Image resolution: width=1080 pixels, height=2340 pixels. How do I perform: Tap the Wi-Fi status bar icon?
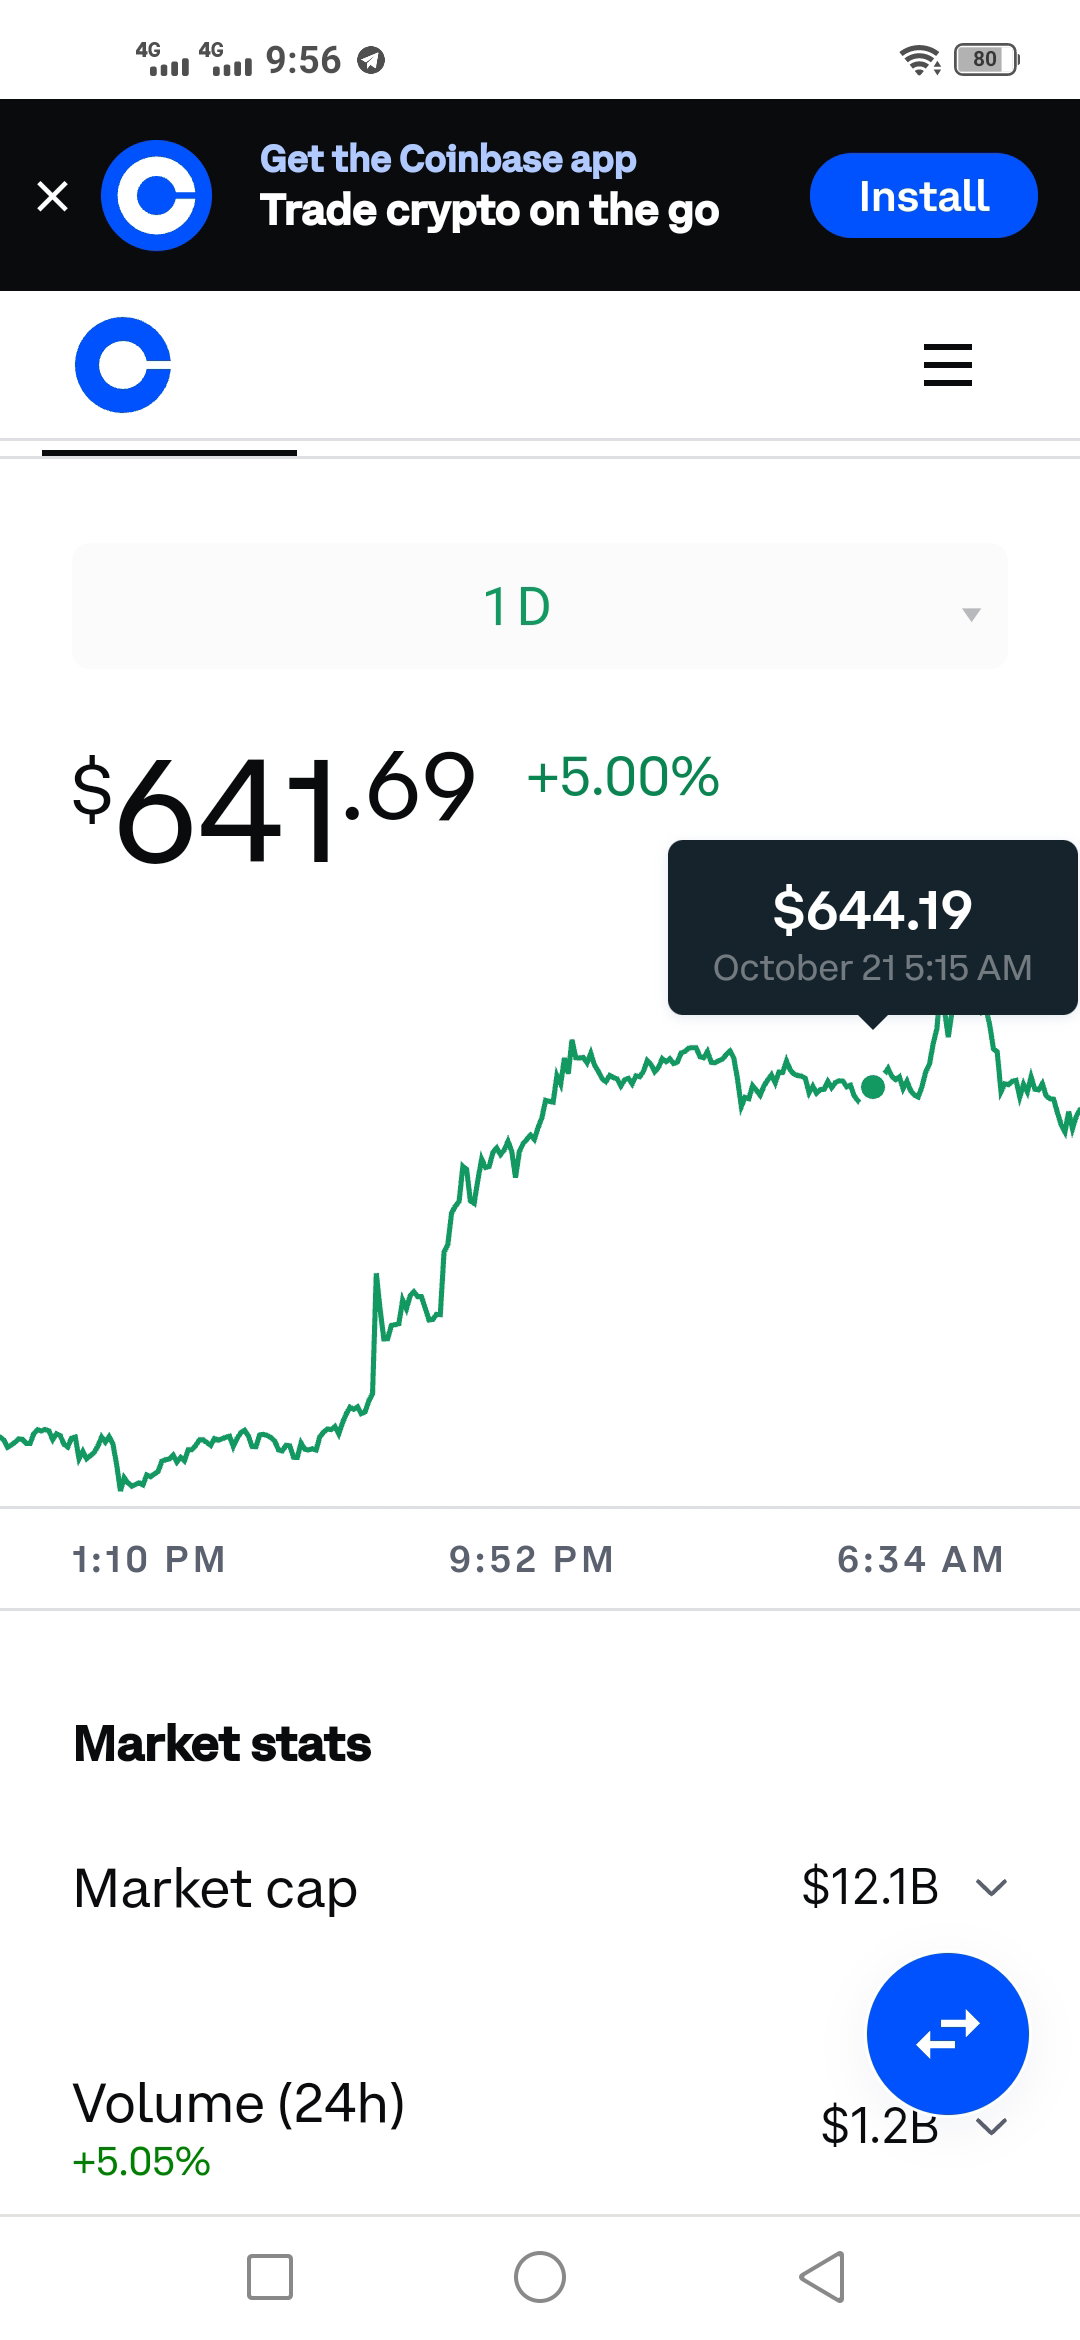click(x=920, y=60)
